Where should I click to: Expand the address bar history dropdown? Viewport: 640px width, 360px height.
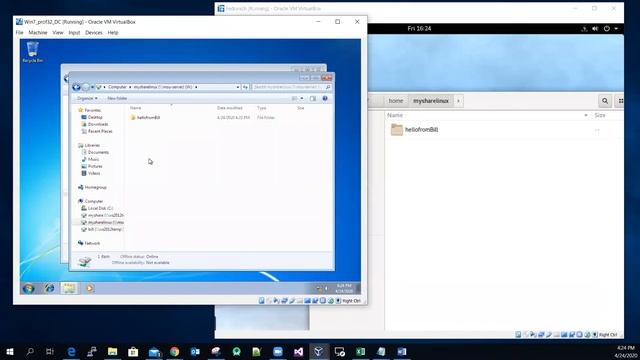[x=238, y=87]
